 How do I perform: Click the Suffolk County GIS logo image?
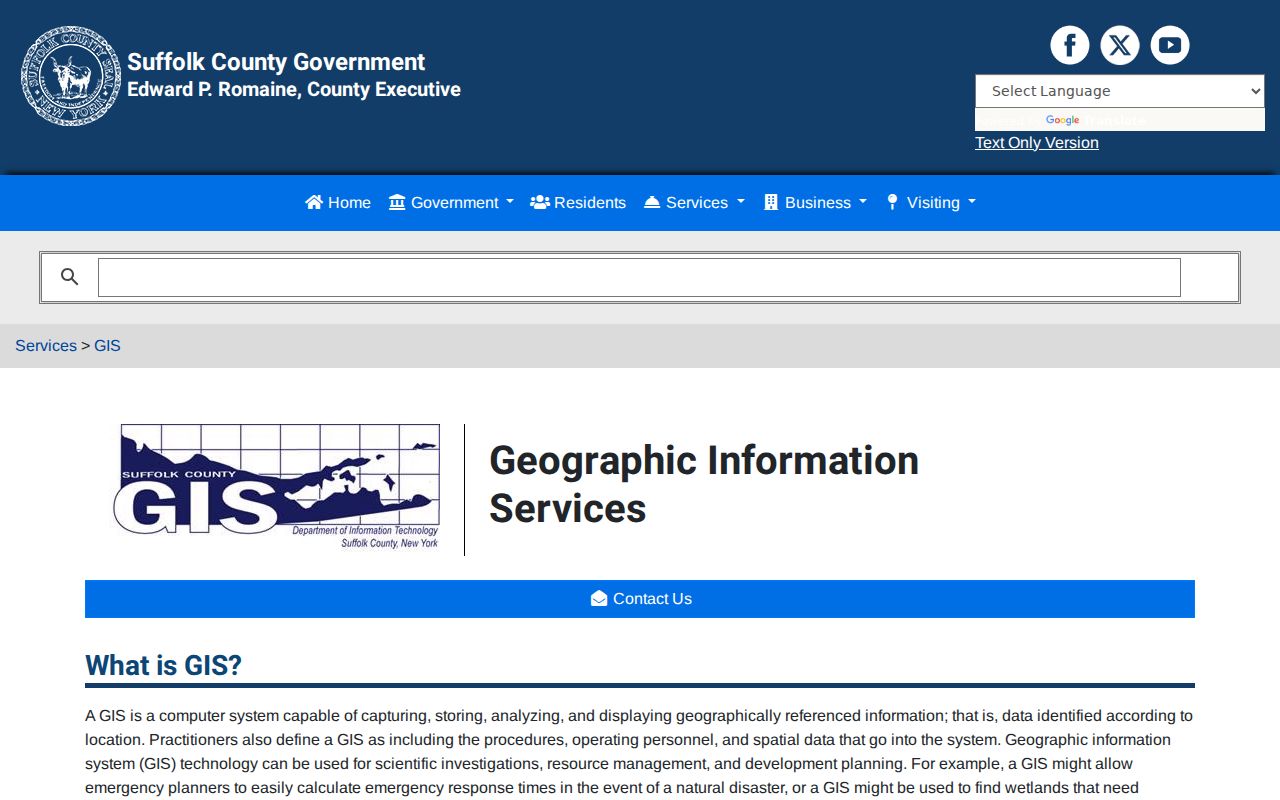pyautogui.click(x=277, y=488)
